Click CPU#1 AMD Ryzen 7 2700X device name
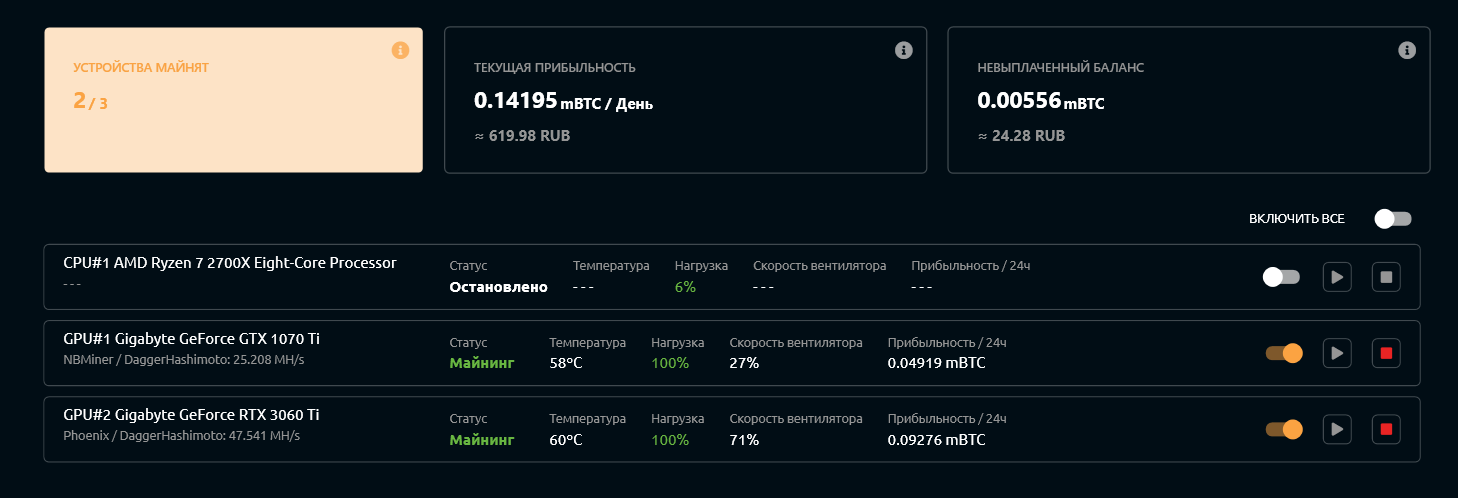Viewport: 1458px width, 498px height. pos(230,263)
